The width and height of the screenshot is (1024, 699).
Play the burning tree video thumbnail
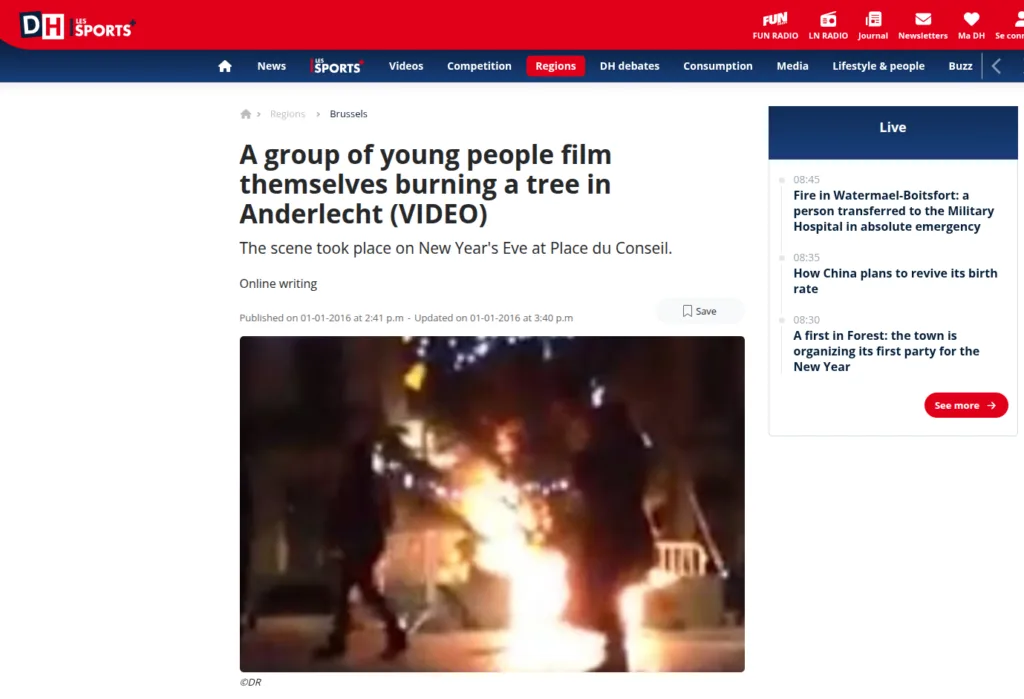pos(492,503)
